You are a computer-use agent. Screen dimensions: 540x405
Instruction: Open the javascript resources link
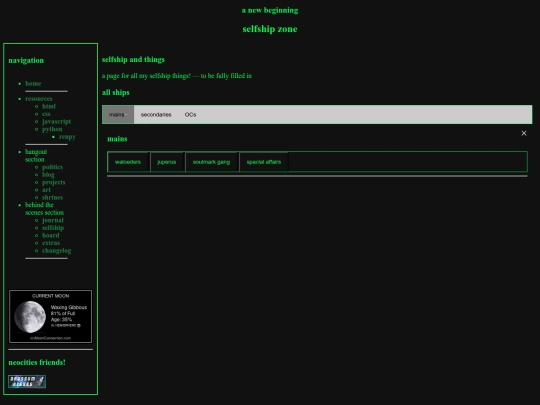tap(56, 121)
